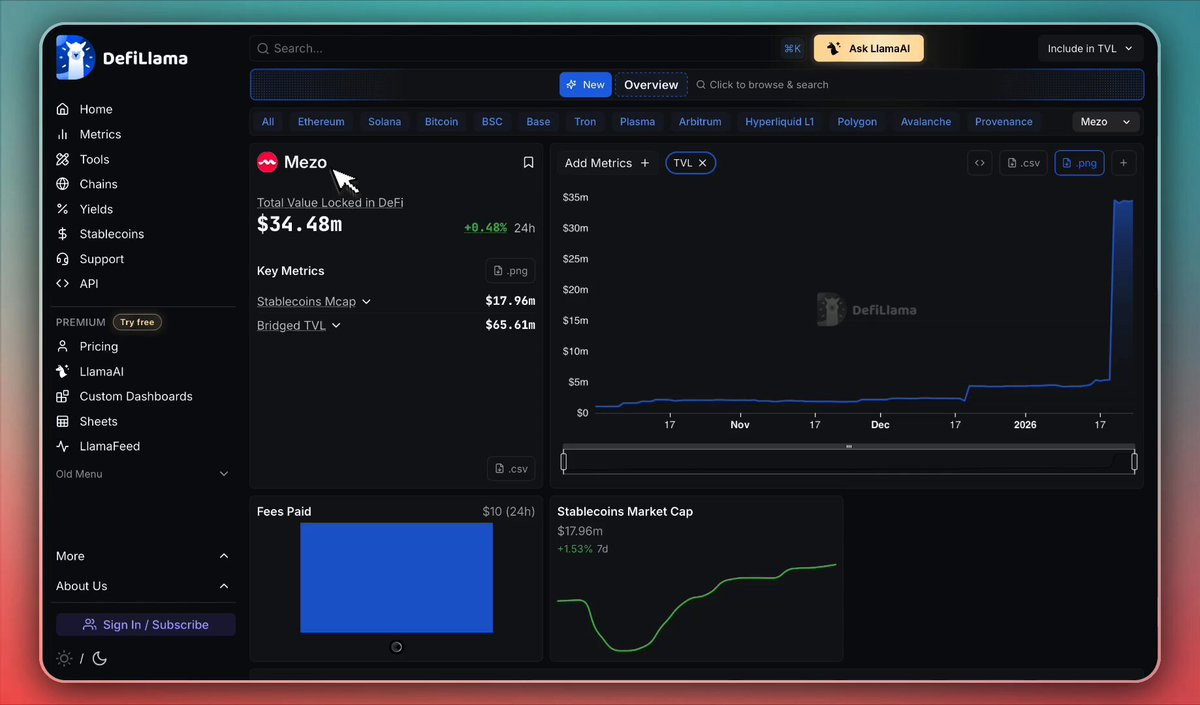Viewport: 1200px width, 705px height.
Task: Open the Metrics page
Action: pos(100,134)
